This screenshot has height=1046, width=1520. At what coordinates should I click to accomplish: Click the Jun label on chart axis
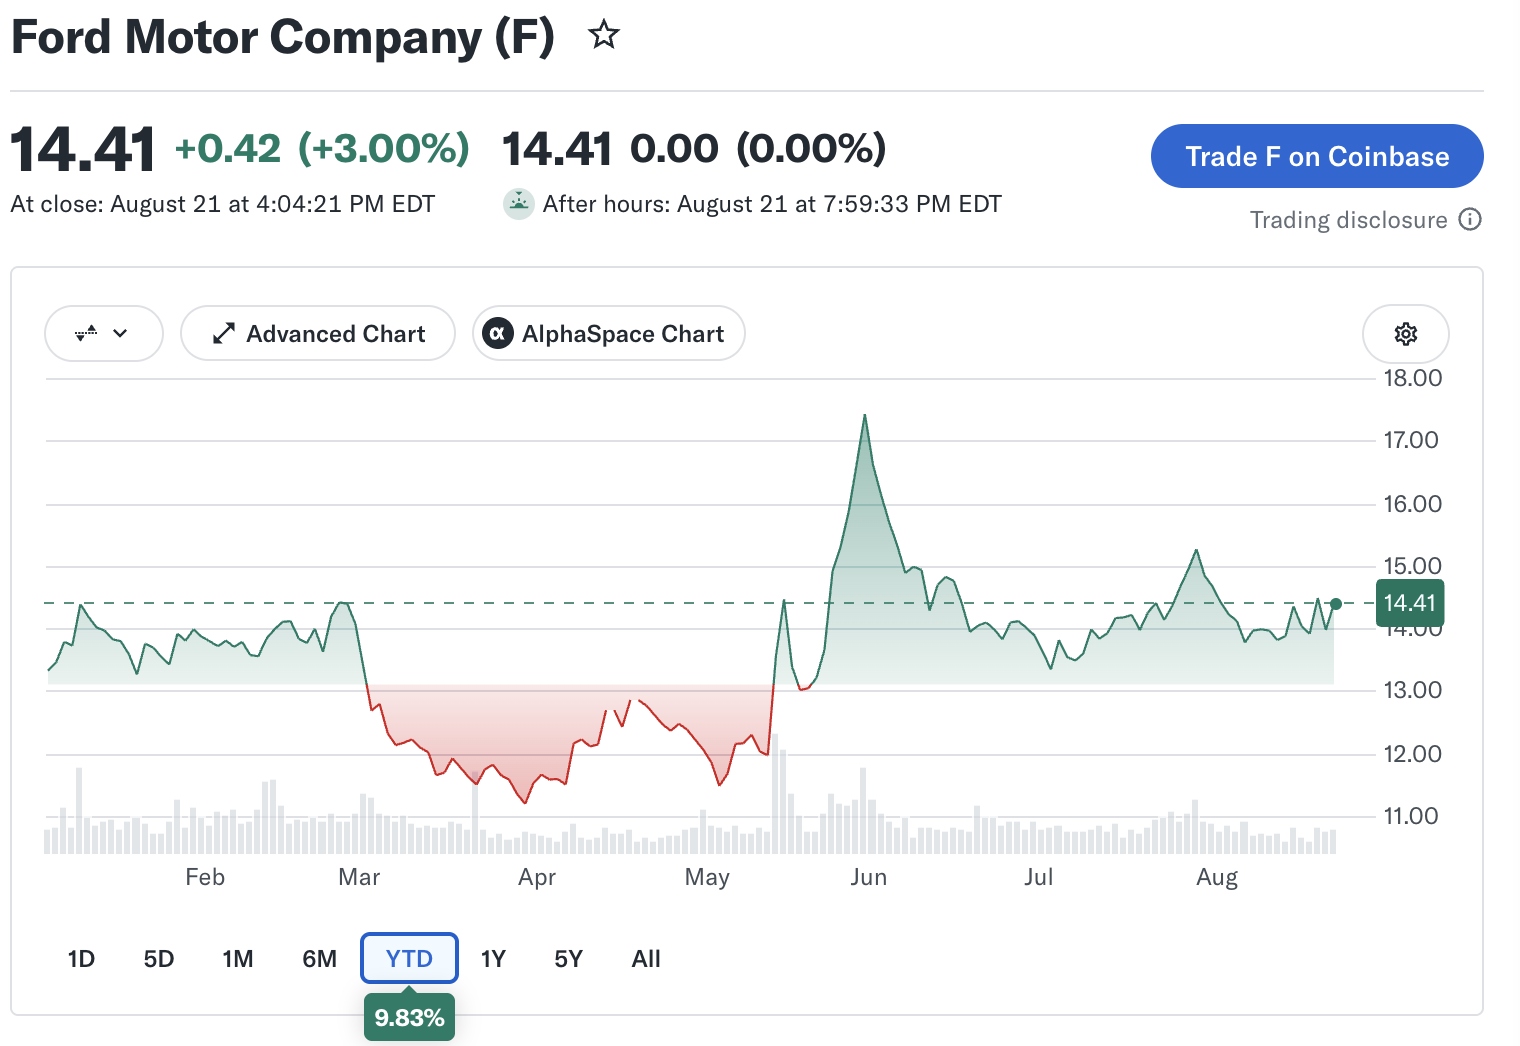[868, 877]
